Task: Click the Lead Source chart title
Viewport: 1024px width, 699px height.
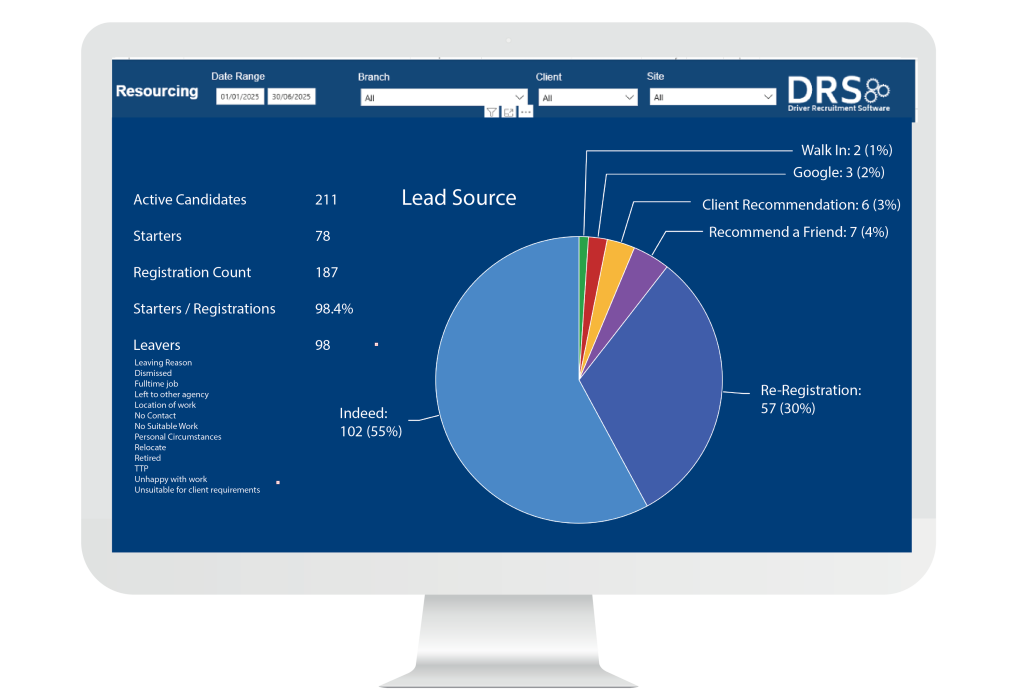Action: (458, 197)
